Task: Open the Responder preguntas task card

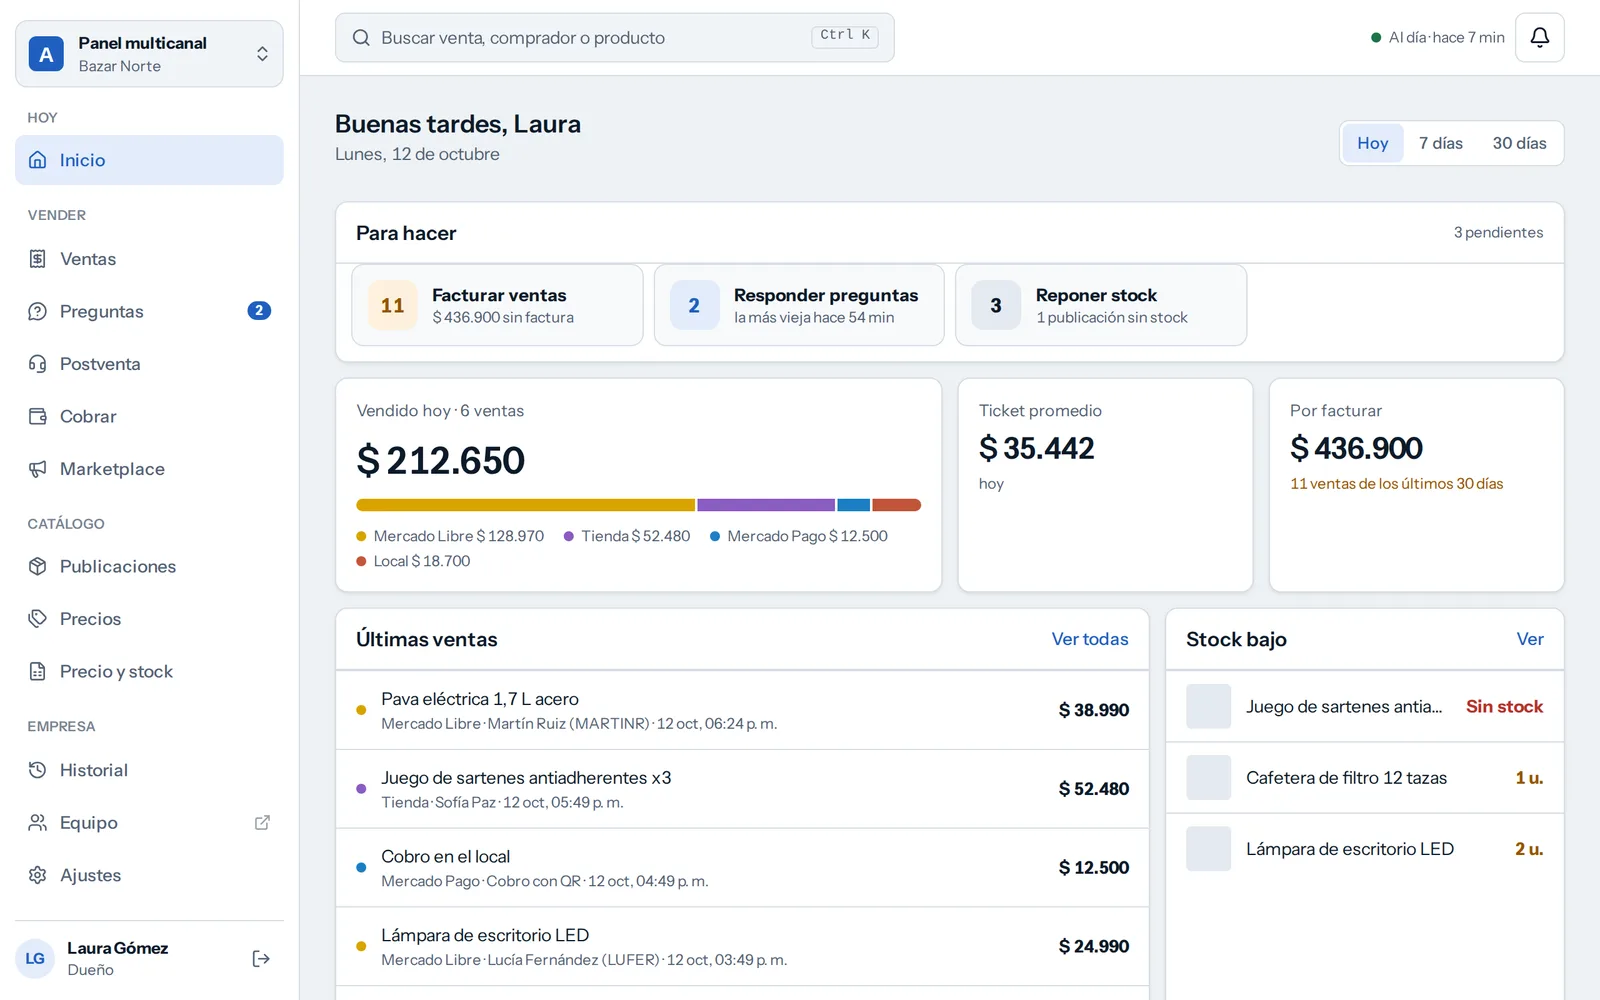Action: (799, 305)
